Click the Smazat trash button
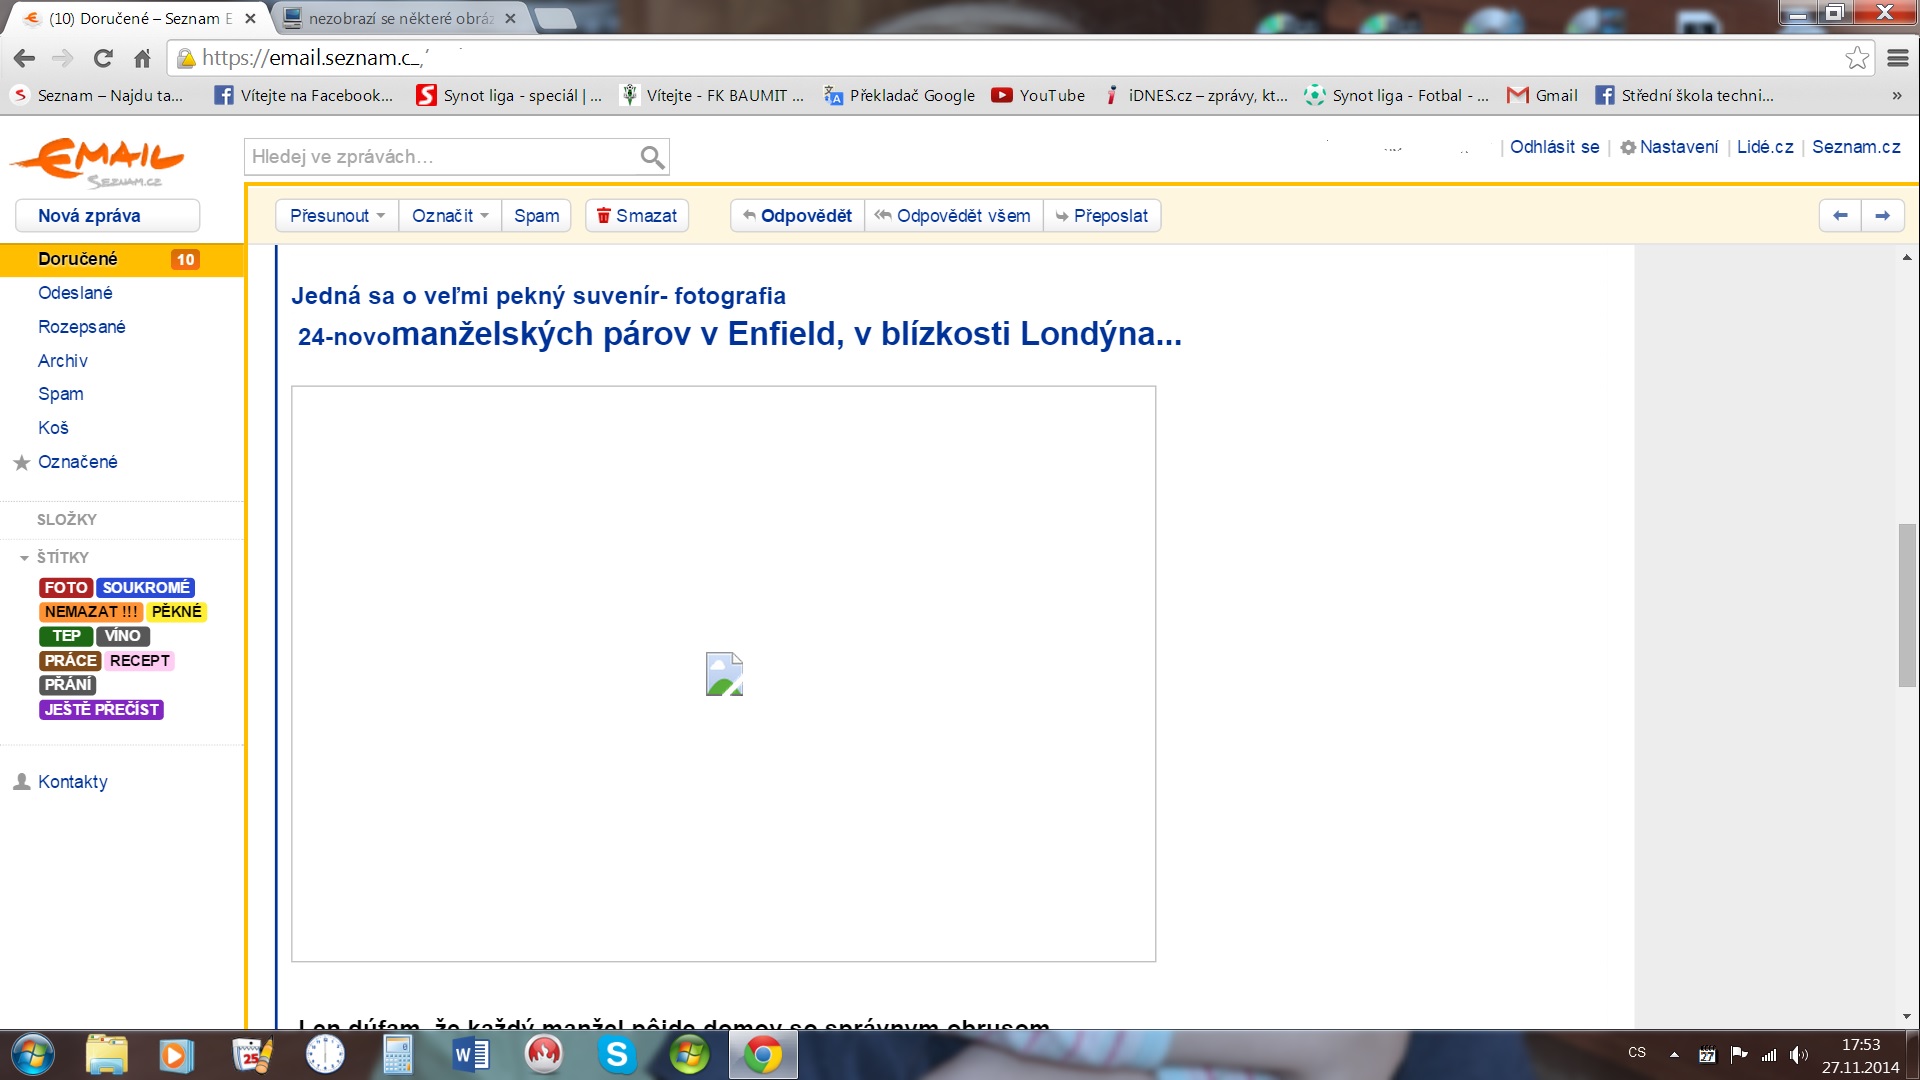Viewport: 1920px width, 1080px height. click(637, 216)
